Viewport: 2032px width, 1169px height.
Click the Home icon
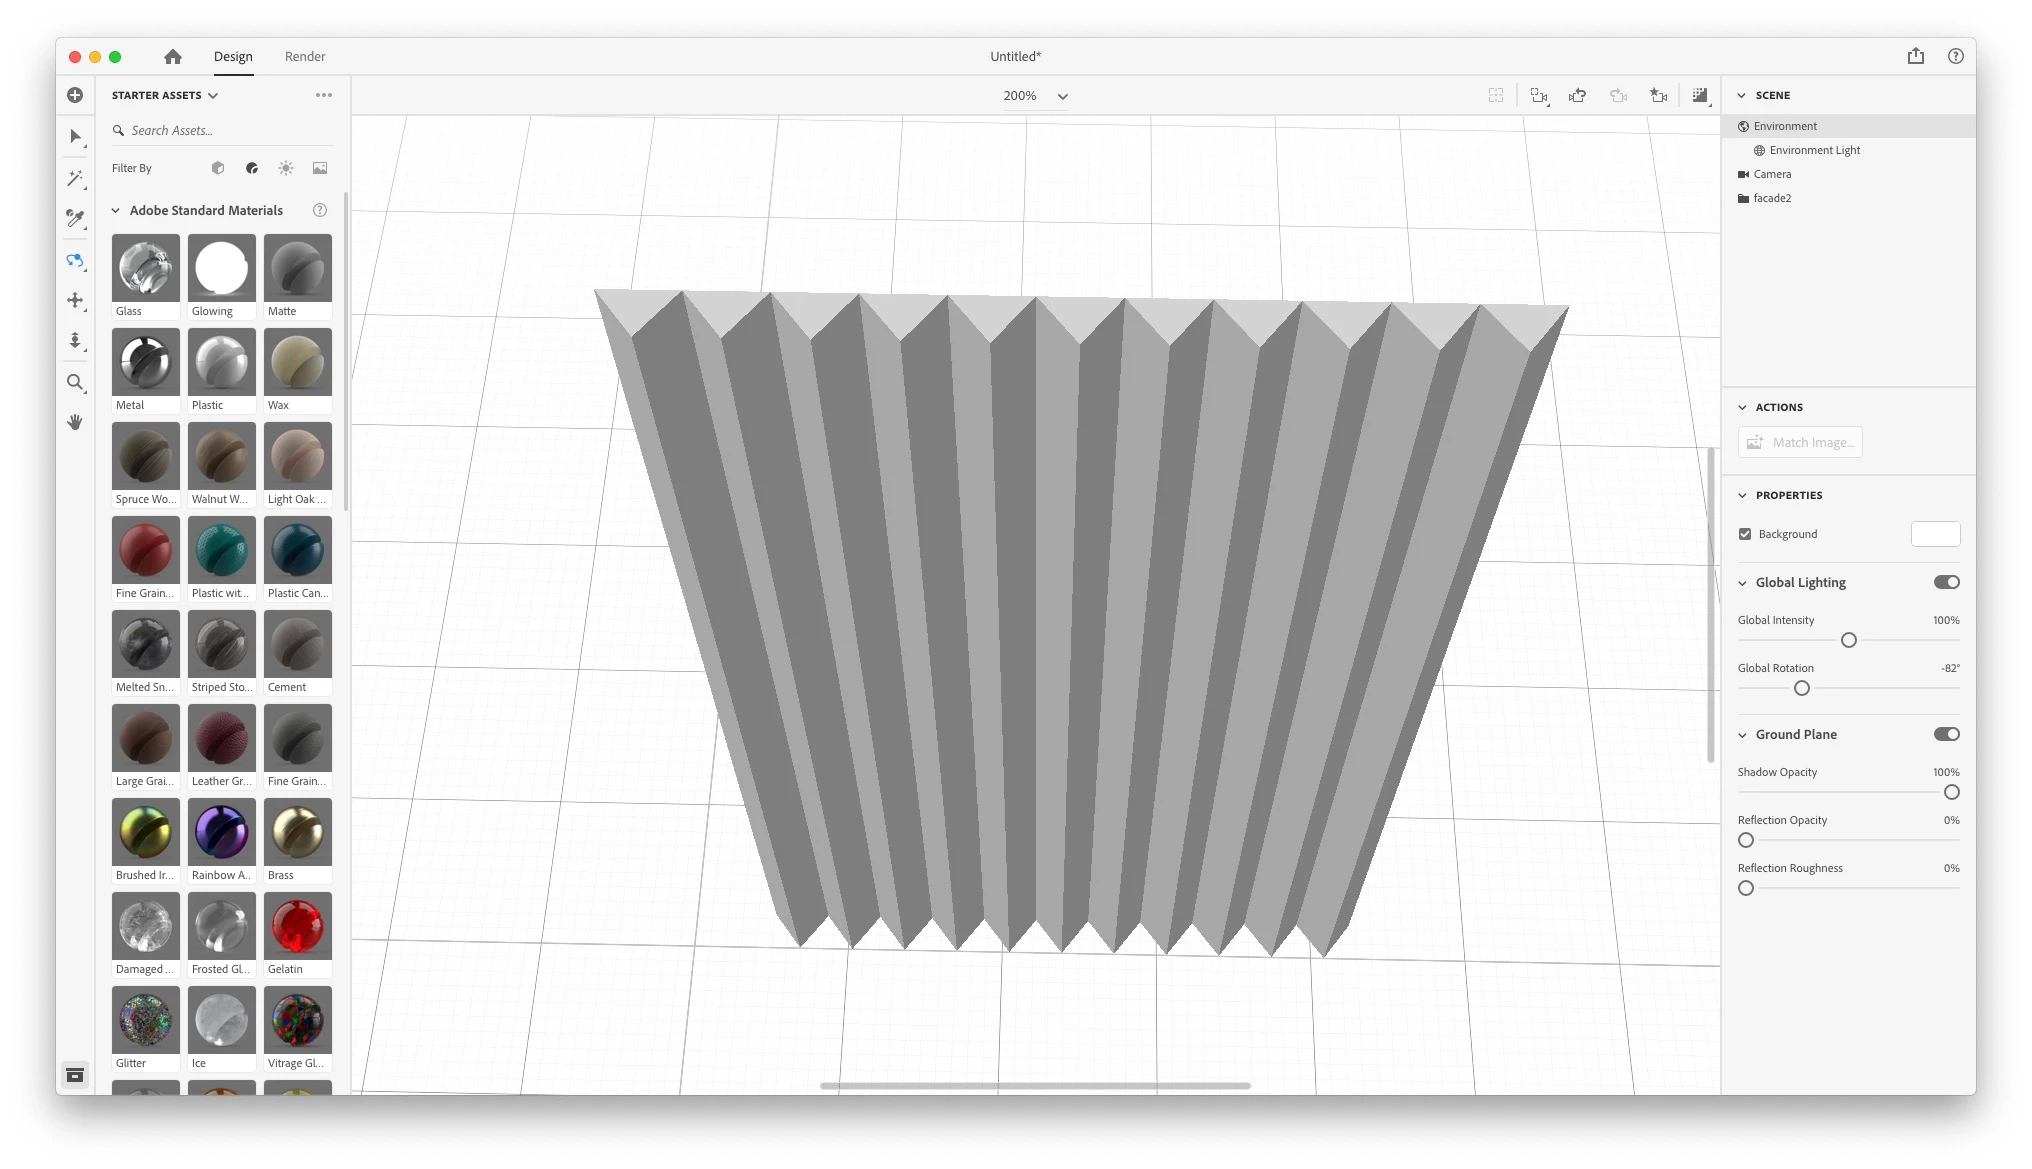[173, 56]
